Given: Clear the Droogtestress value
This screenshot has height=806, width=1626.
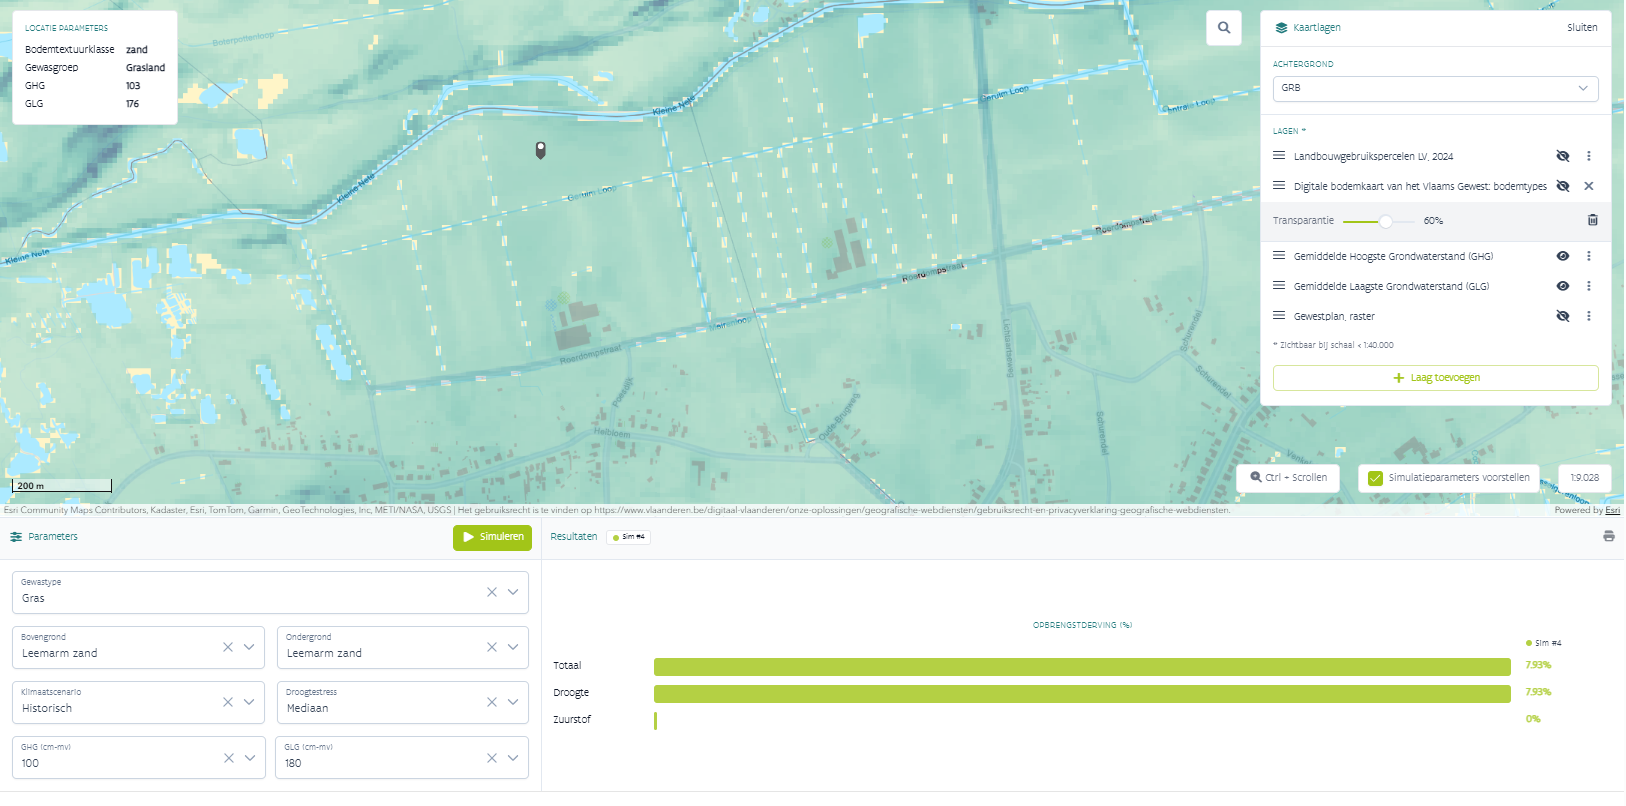Looking at the screenshot, I should 492,702.
